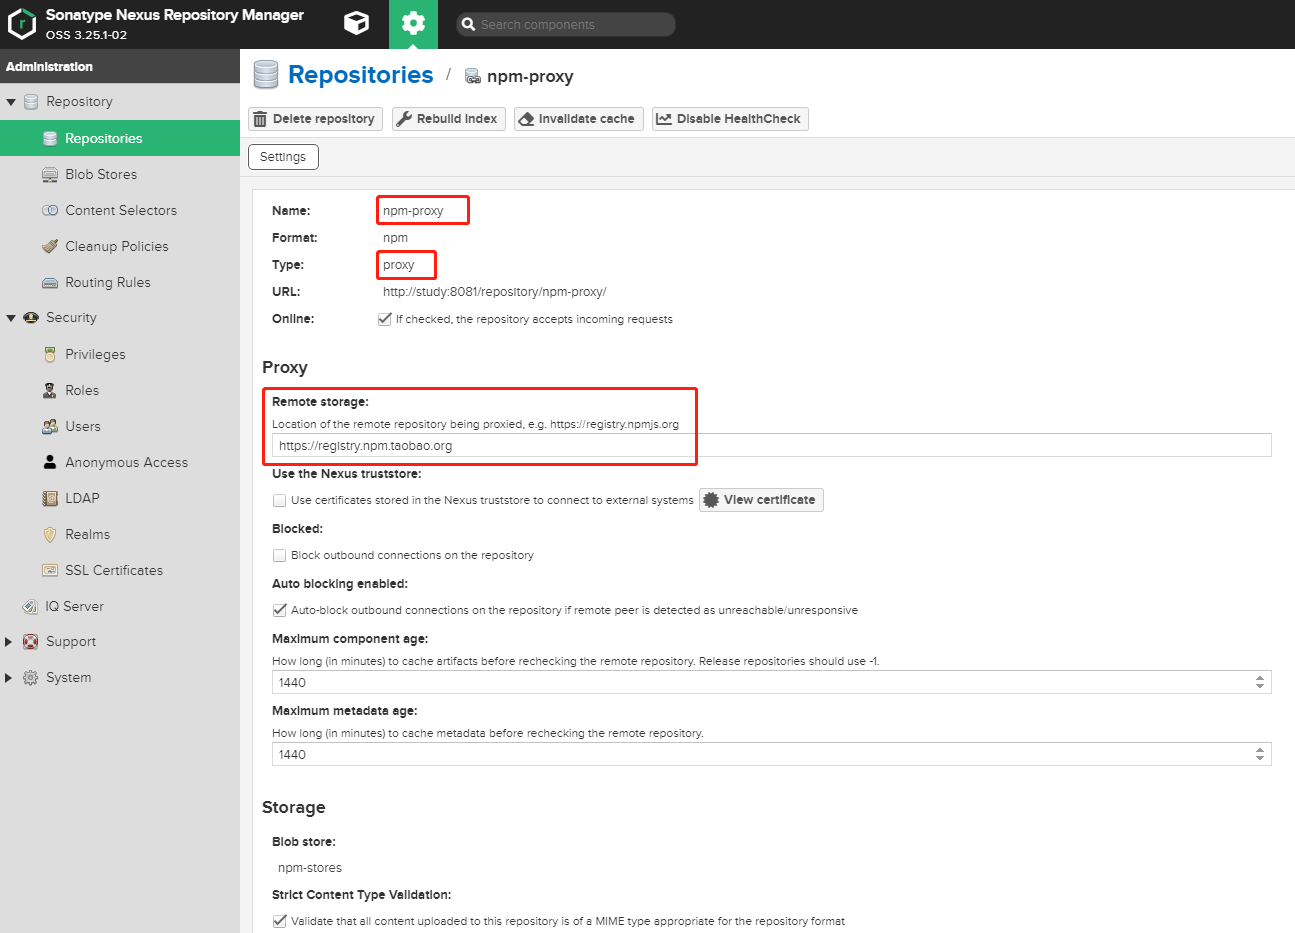
Task: Click the Cleanup Policies broom icon
Action: (50, 247)
